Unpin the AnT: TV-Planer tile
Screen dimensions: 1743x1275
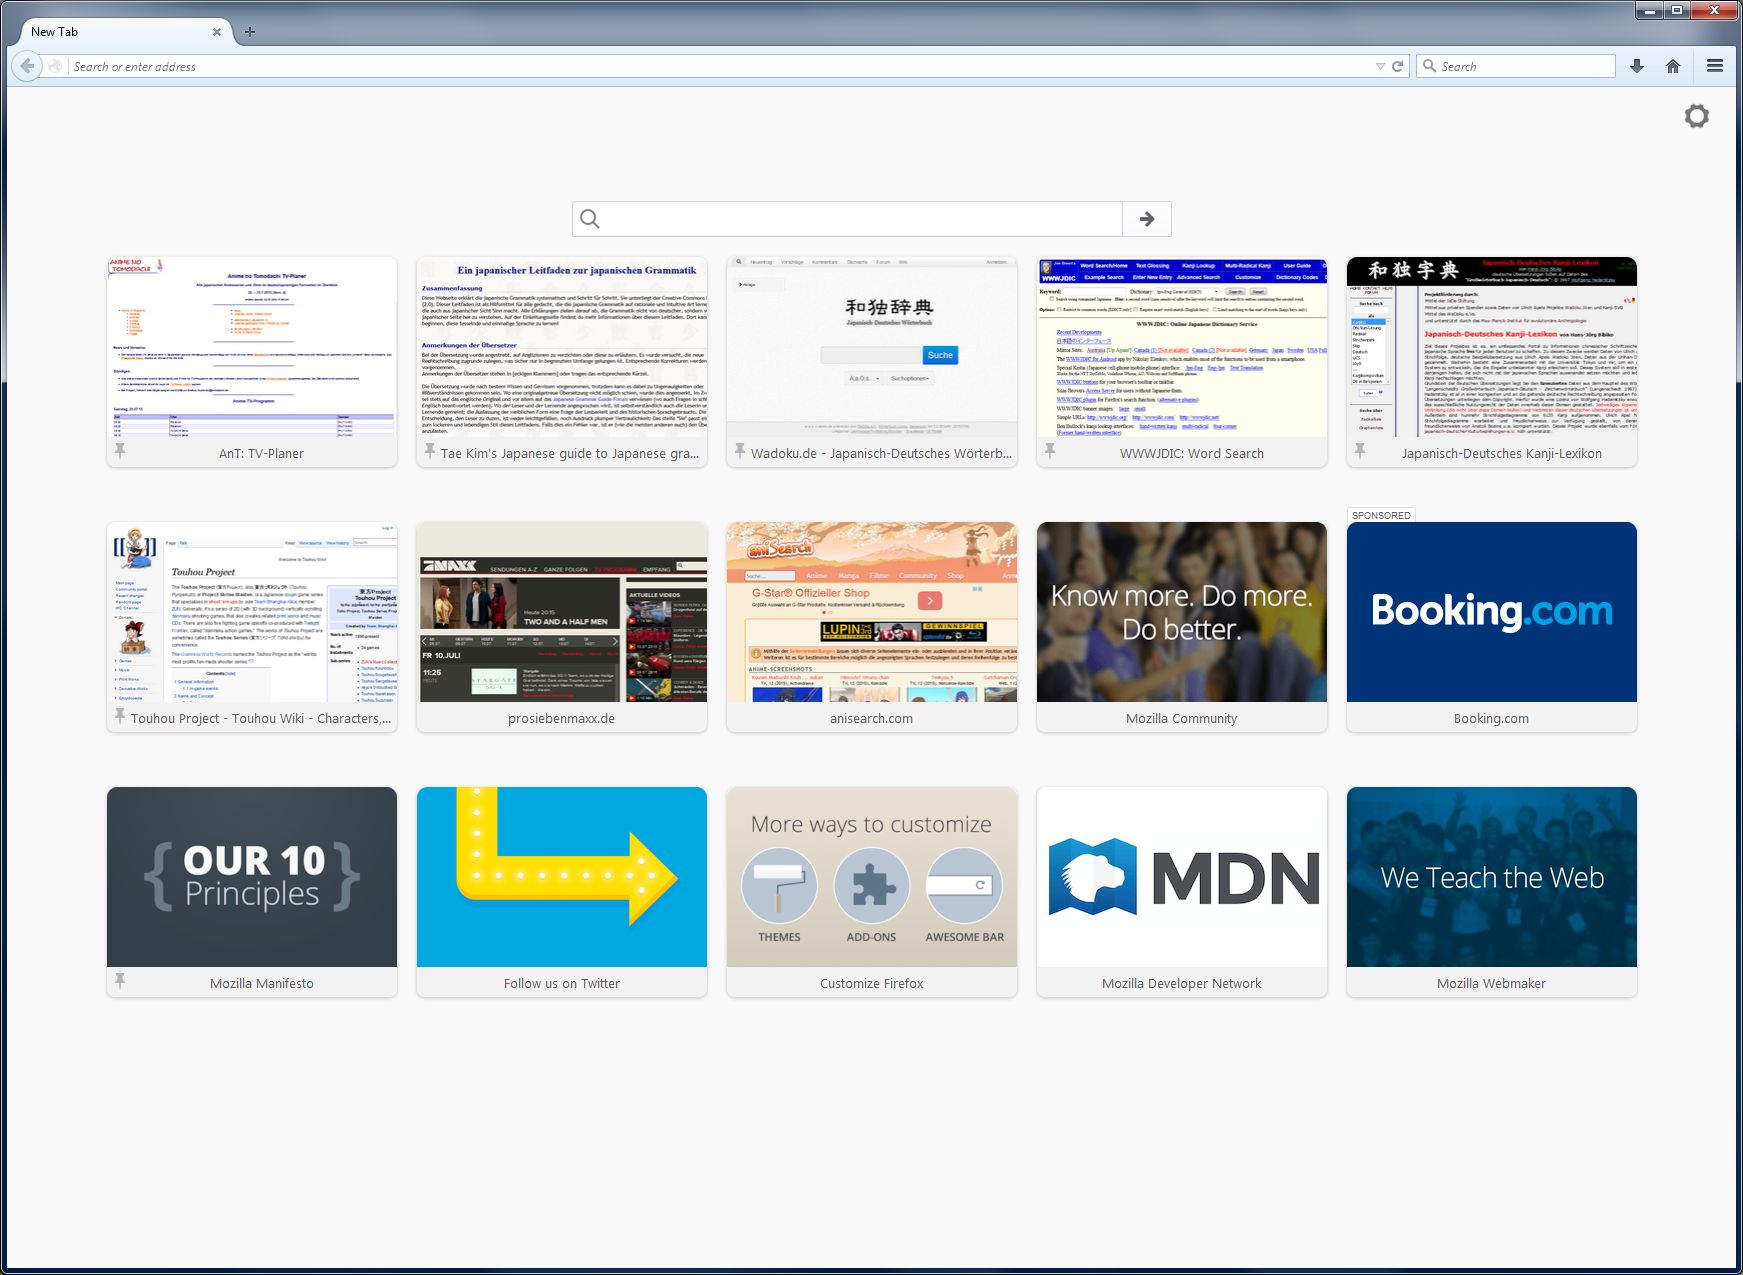[120, 452]
